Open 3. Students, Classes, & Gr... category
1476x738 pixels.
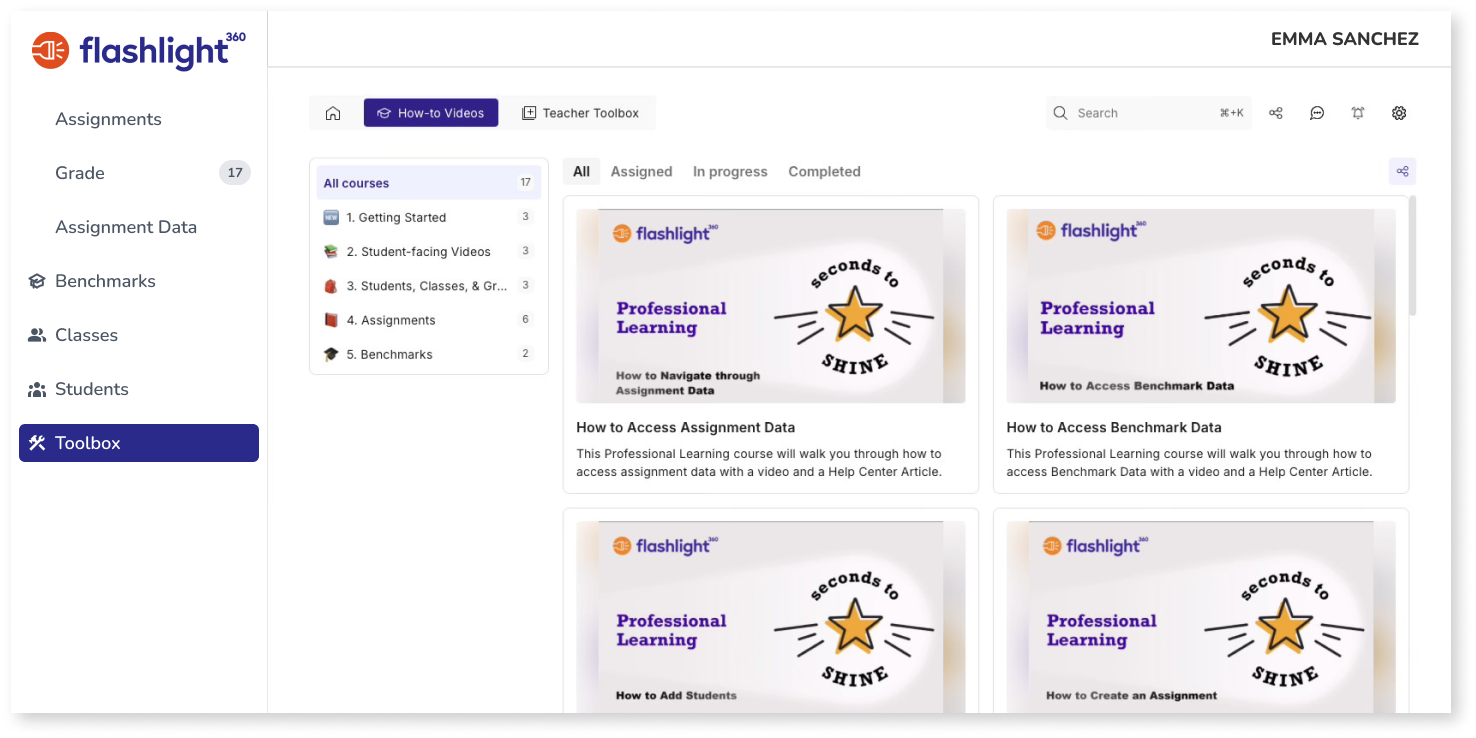429,286
